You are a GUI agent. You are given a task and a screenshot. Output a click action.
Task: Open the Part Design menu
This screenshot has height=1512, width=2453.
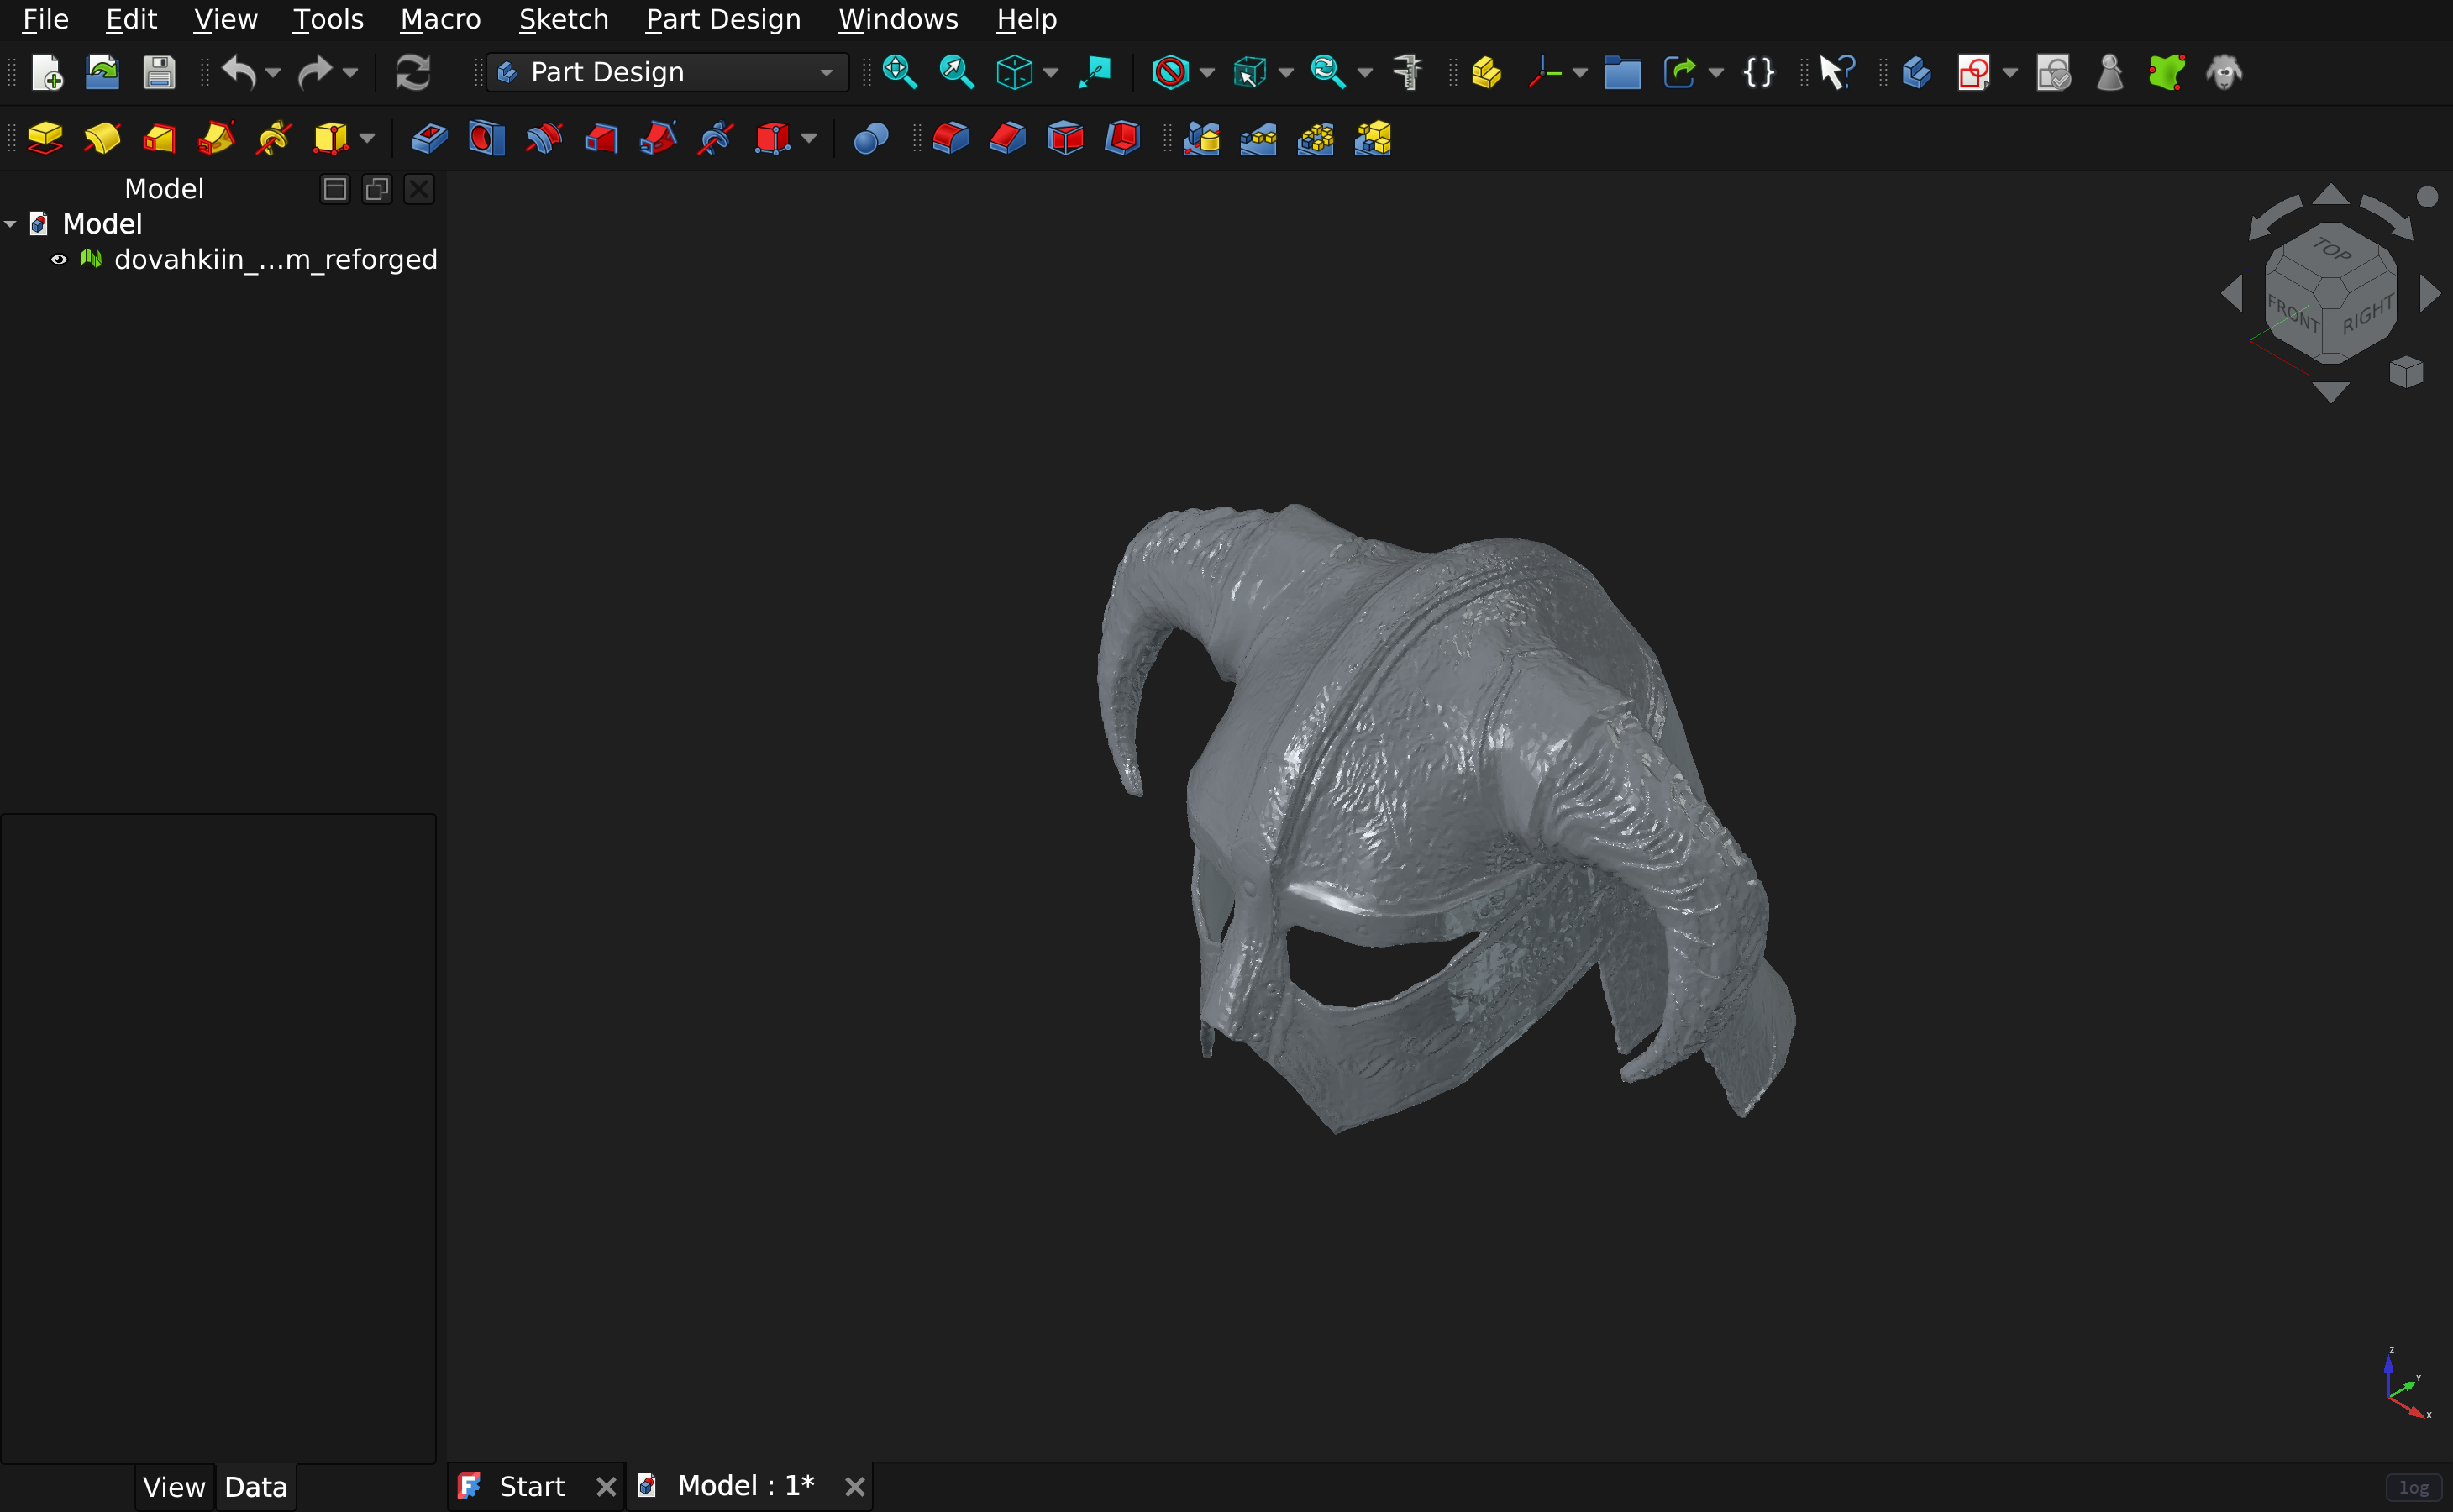723,19
